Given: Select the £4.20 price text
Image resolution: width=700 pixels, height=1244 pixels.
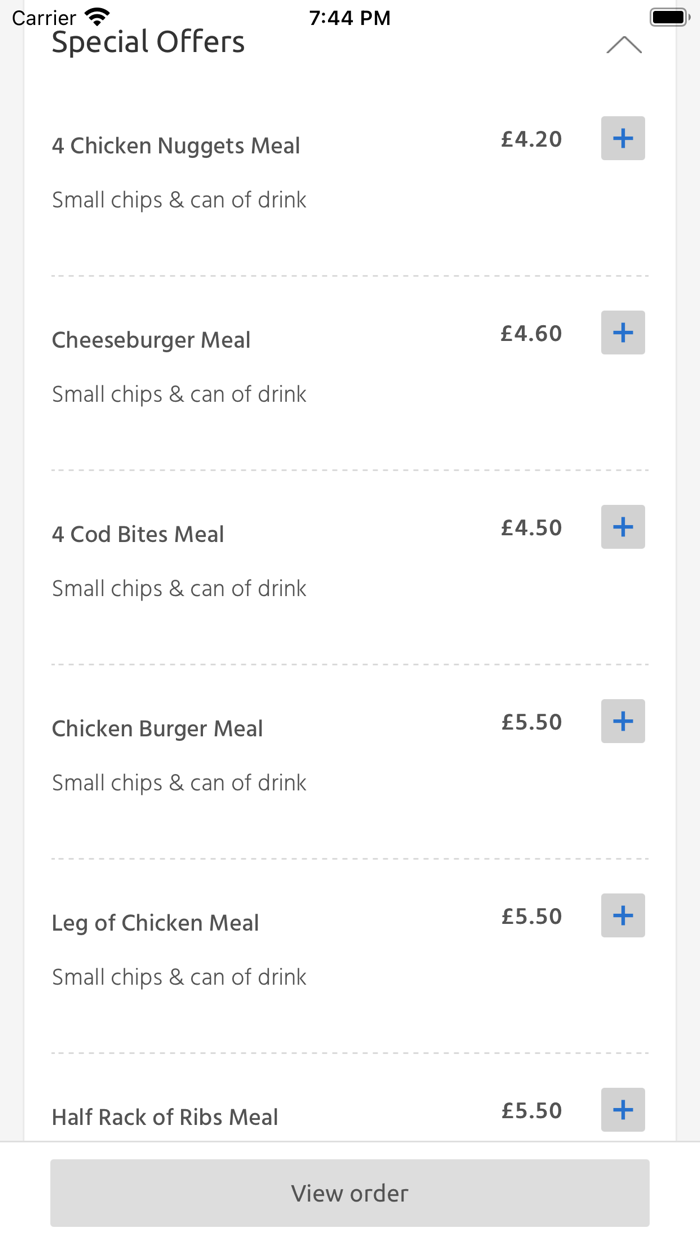Looking at the screenshot, I should tap(531, 139).
